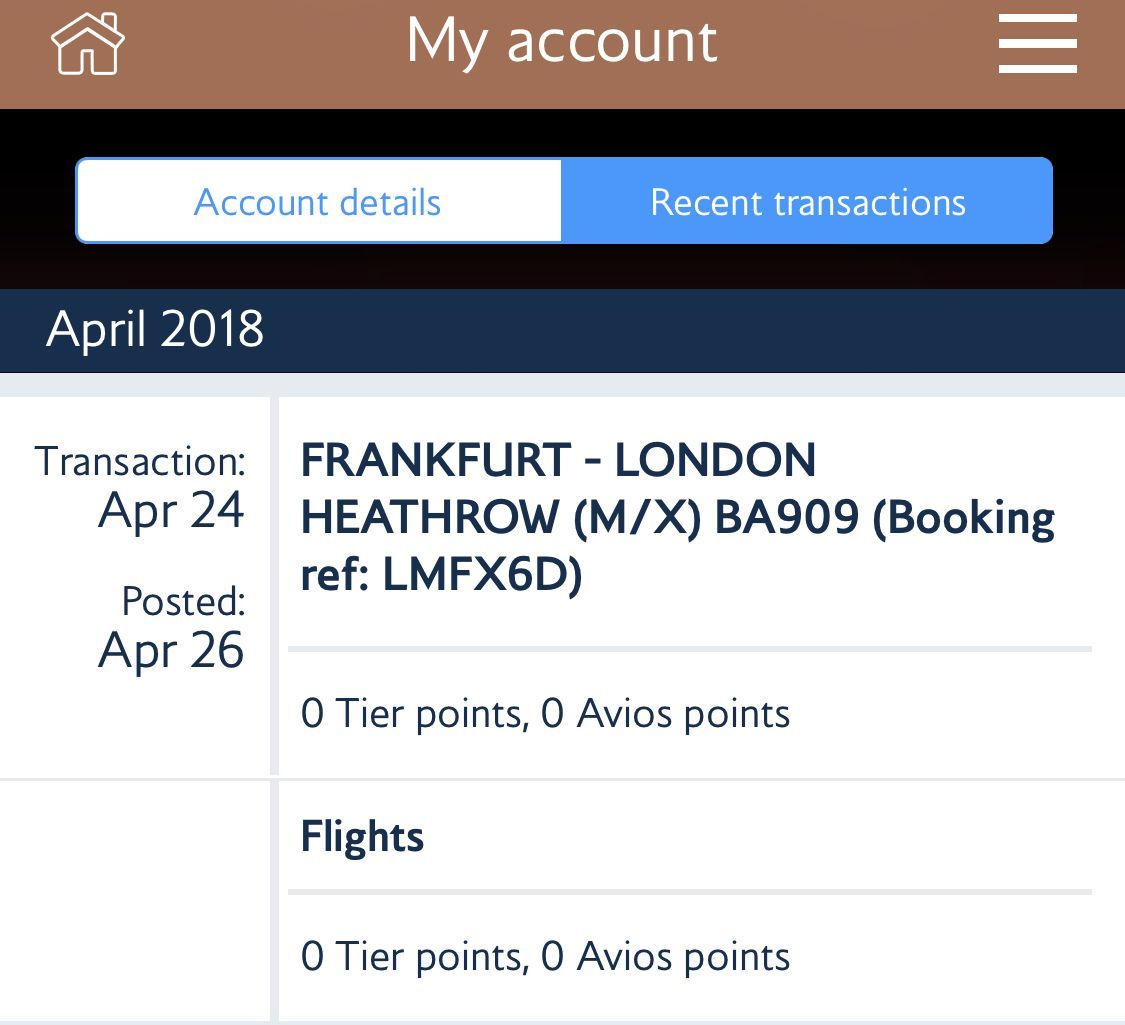This screenshot has height=1025, width=1125.
Task: Tap the home icon in the header
Action: [x=88, y=44]
